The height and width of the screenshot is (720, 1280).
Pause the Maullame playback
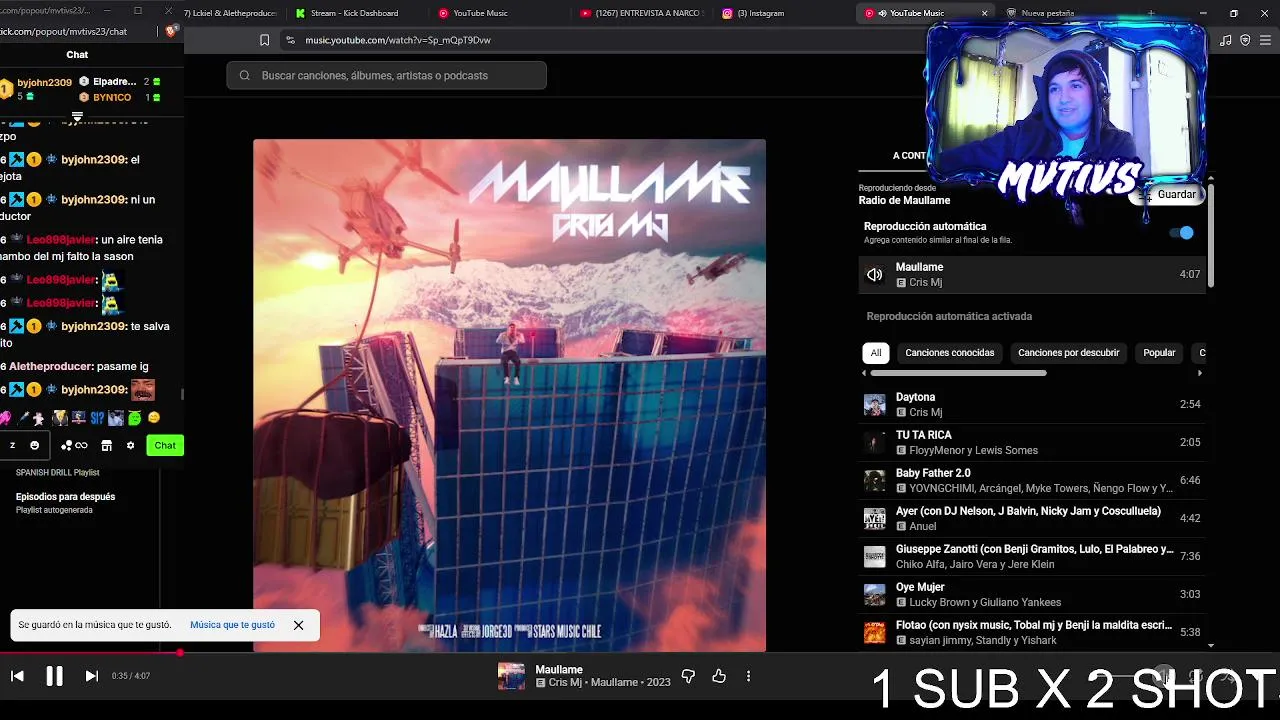54,676
